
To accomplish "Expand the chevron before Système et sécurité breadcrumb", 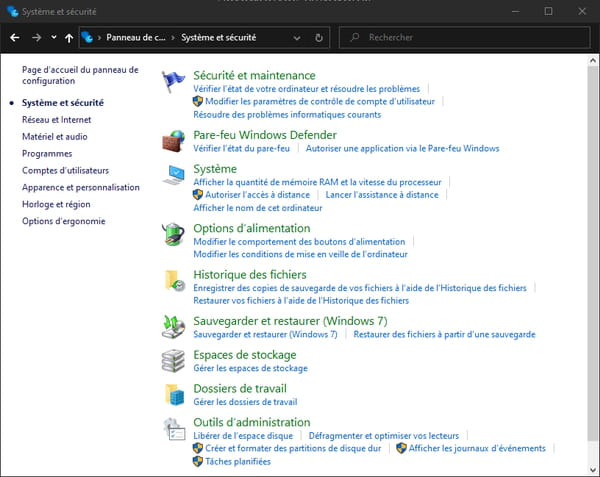I will (173, 37).
